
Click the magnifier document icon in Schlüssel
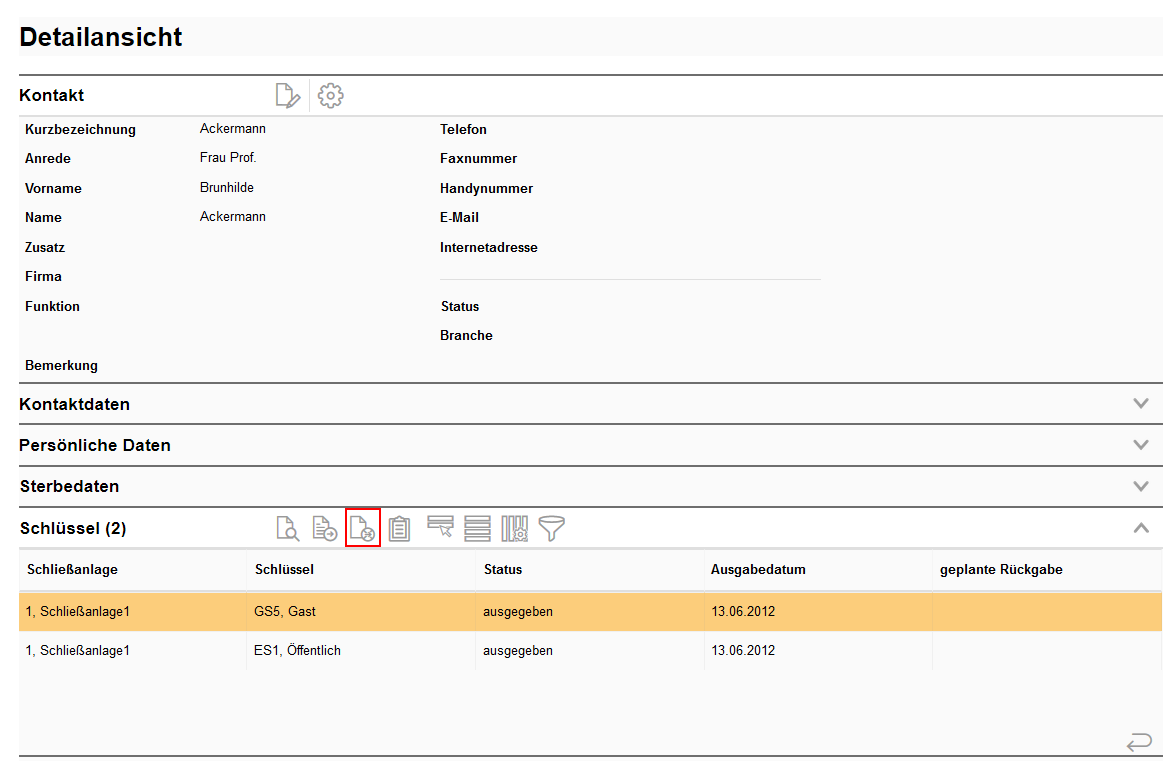click(287, 528)
